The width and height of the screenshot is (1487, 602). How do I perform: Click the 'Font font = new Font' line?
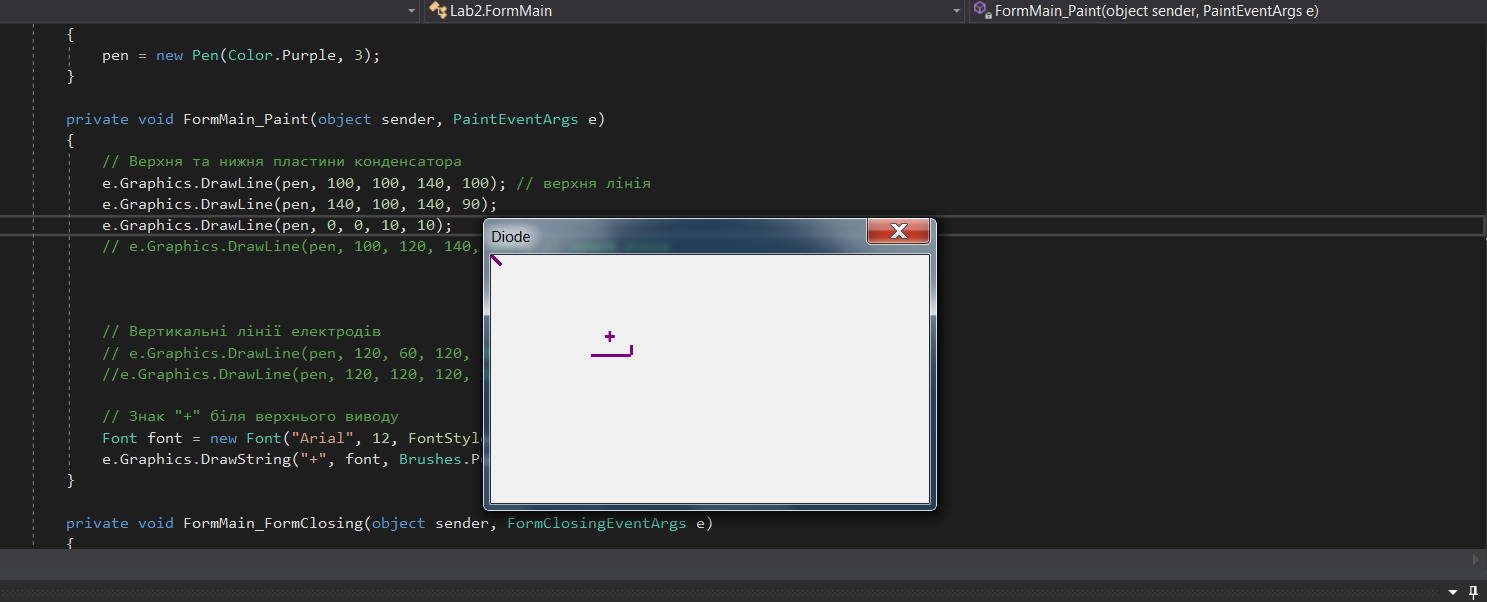pos(292,438)
